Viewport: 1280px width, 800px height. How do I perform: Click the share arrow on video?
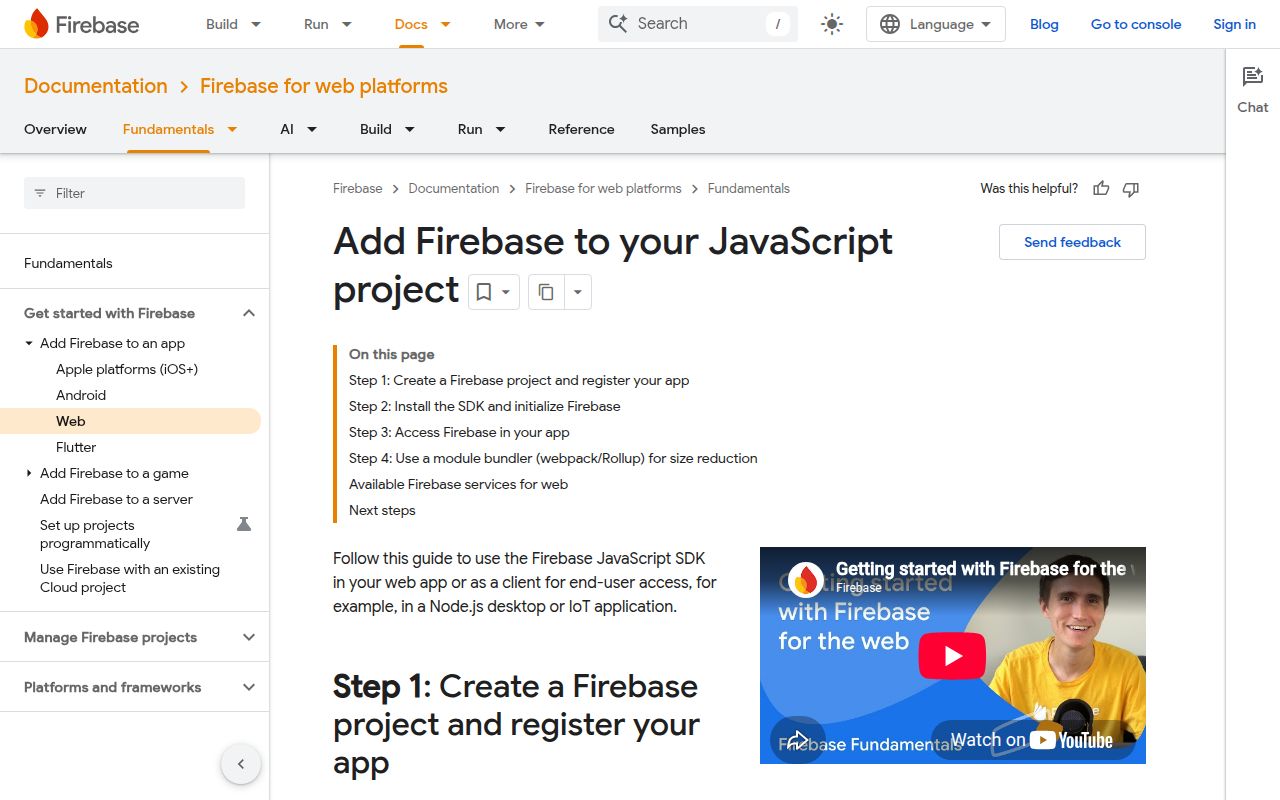797,740
